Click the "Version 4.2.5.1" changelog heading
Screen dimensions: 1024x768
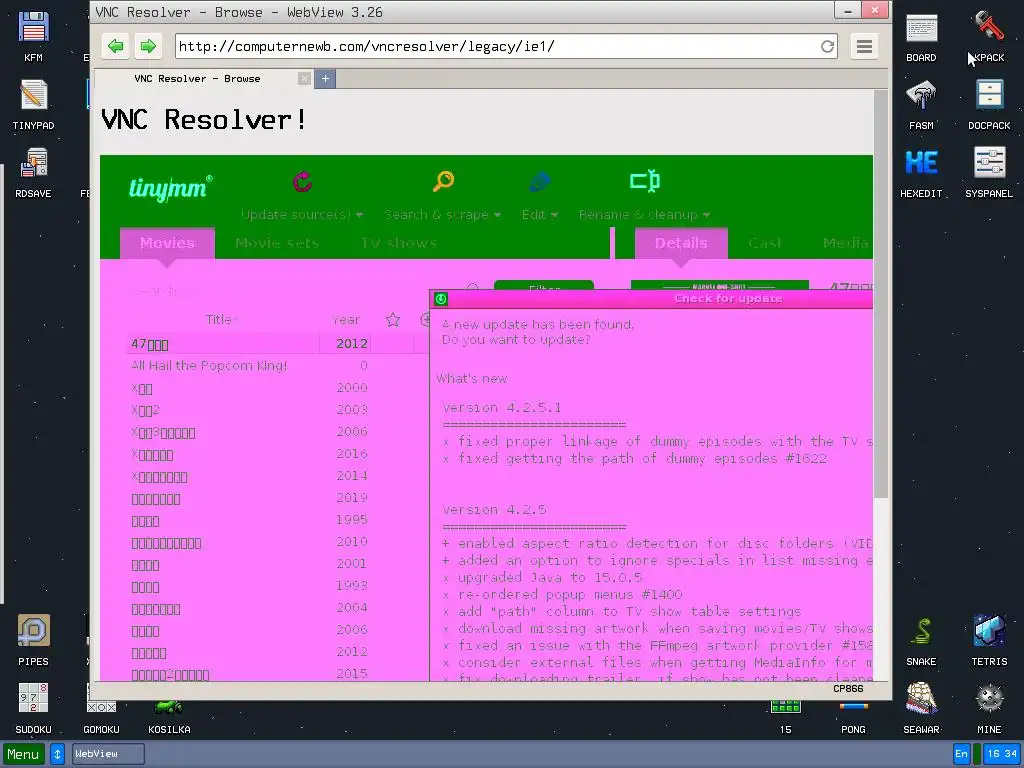pos(502,408)
